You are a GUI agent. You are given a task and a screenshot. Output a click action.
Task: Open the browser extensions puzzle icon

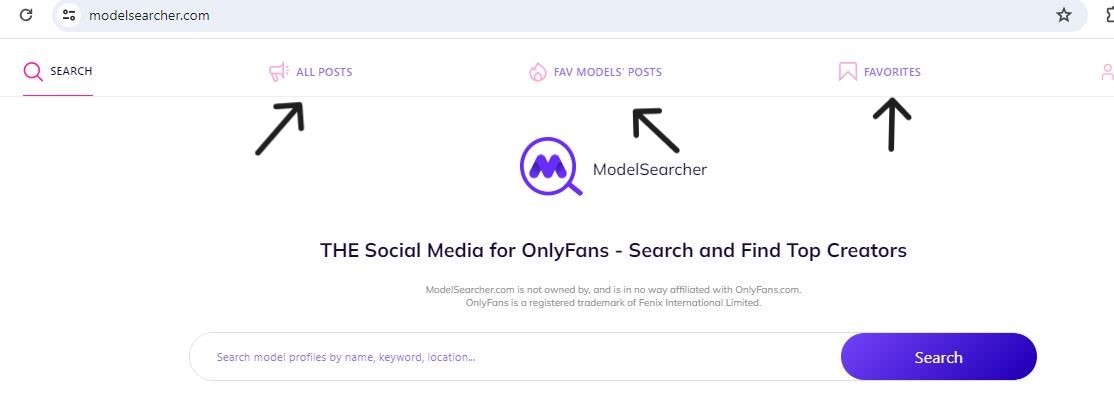(x=1106, y=15)
